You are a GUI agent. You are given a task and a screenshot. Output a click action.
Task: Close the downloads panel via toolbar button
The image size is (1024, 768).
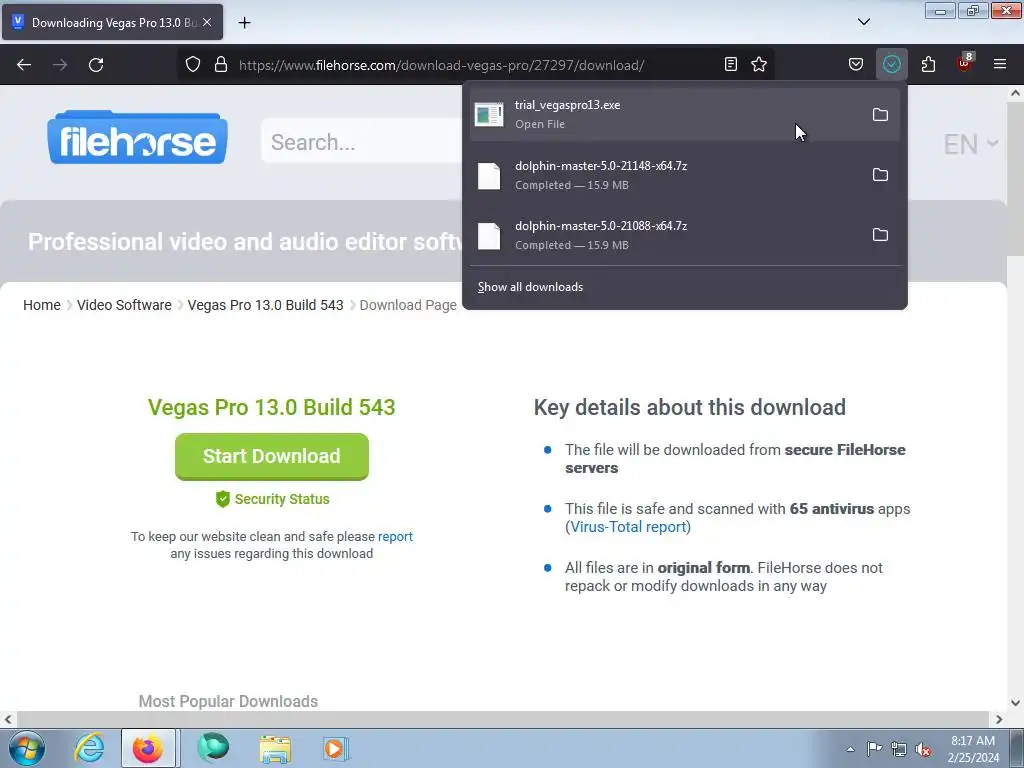[891, 64]
